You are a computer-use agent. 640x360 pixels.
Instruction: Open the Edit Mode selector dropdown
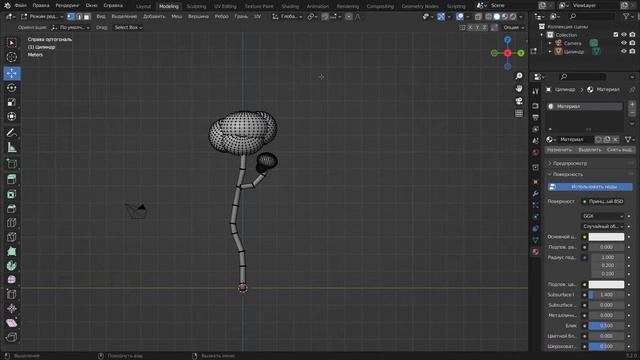[42, 17]
